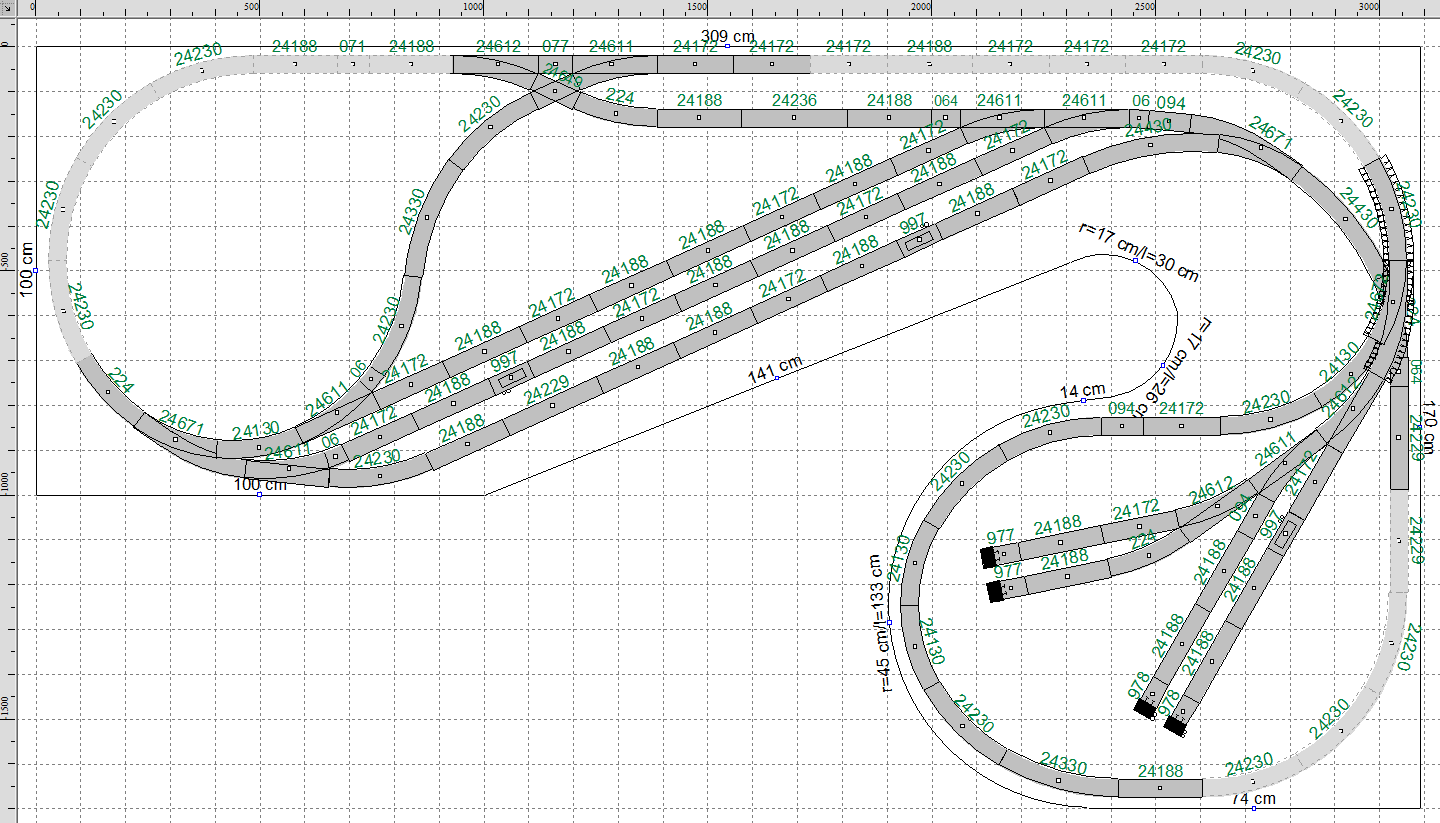Click the 14 cm dimension label
This screenshot has height=823, width=1440.
(1082, 391)
